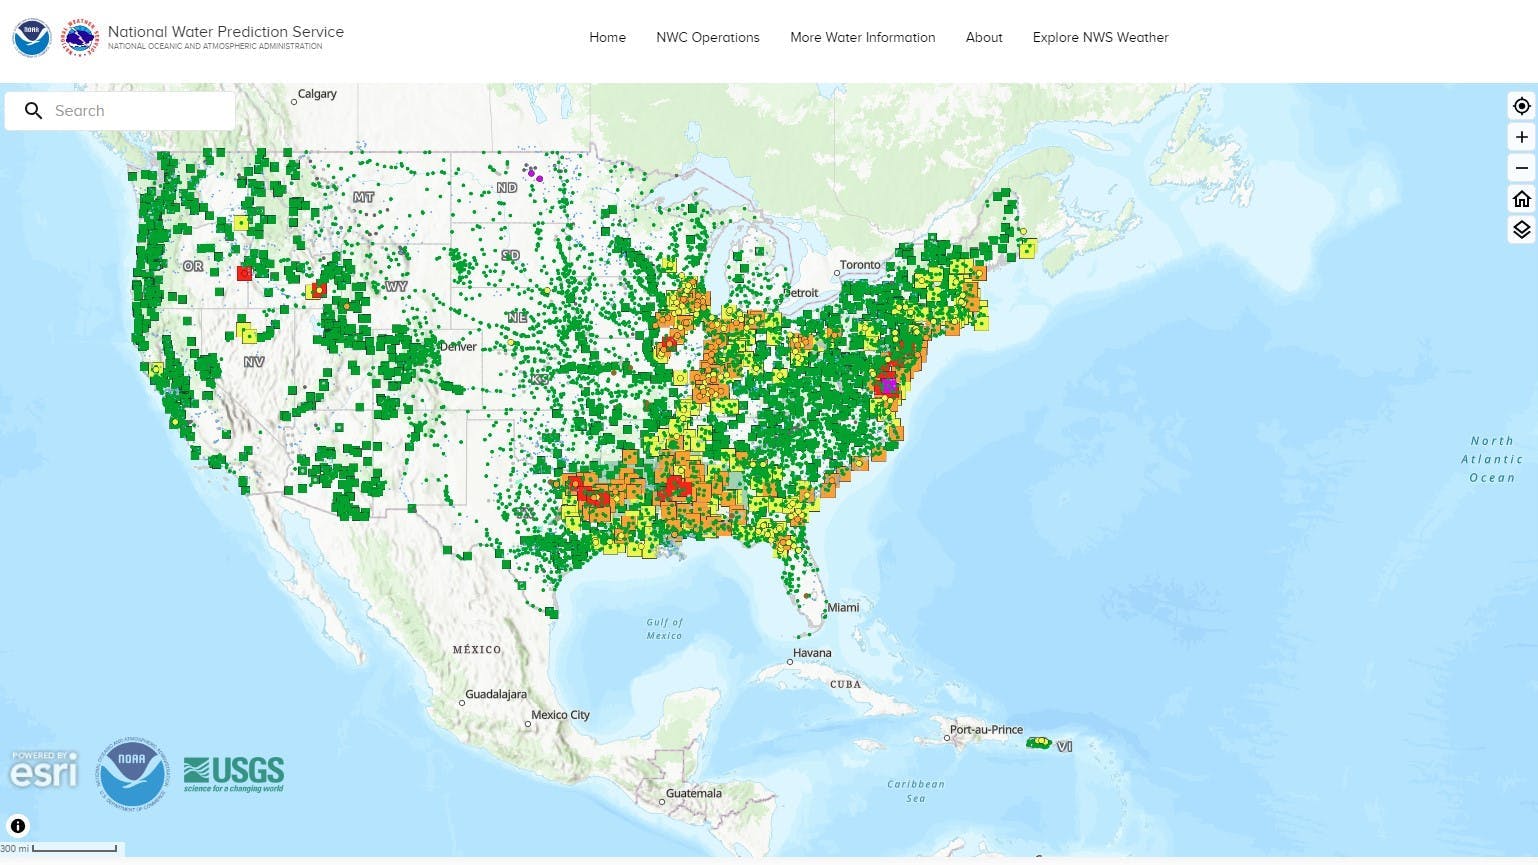
Task: Click the zoom out minus icon
Action: (x=1521, y=168)
